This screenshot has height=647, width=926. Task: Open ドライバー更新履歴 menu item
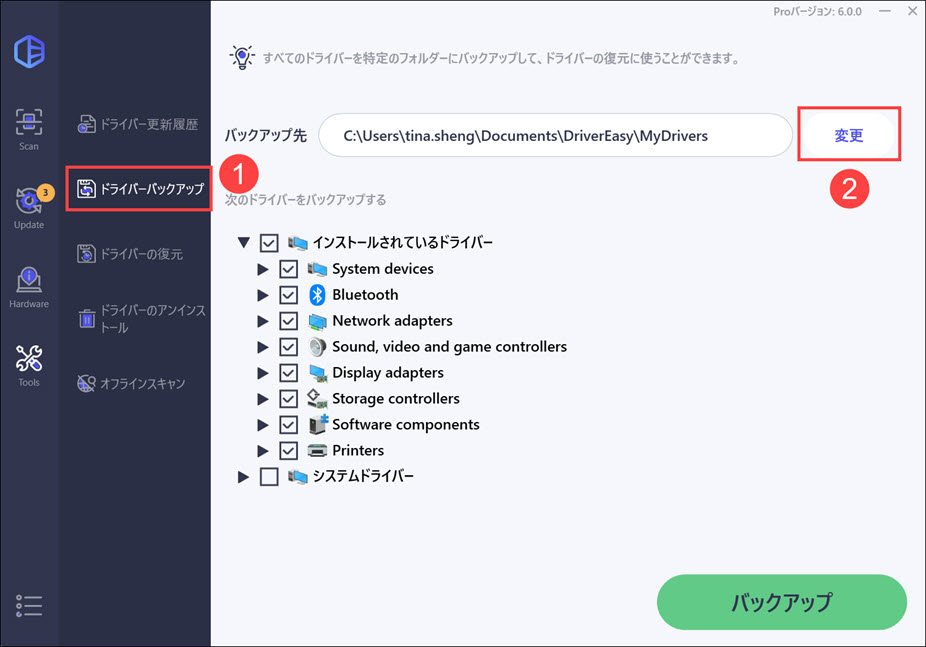[x=139, y=125]
